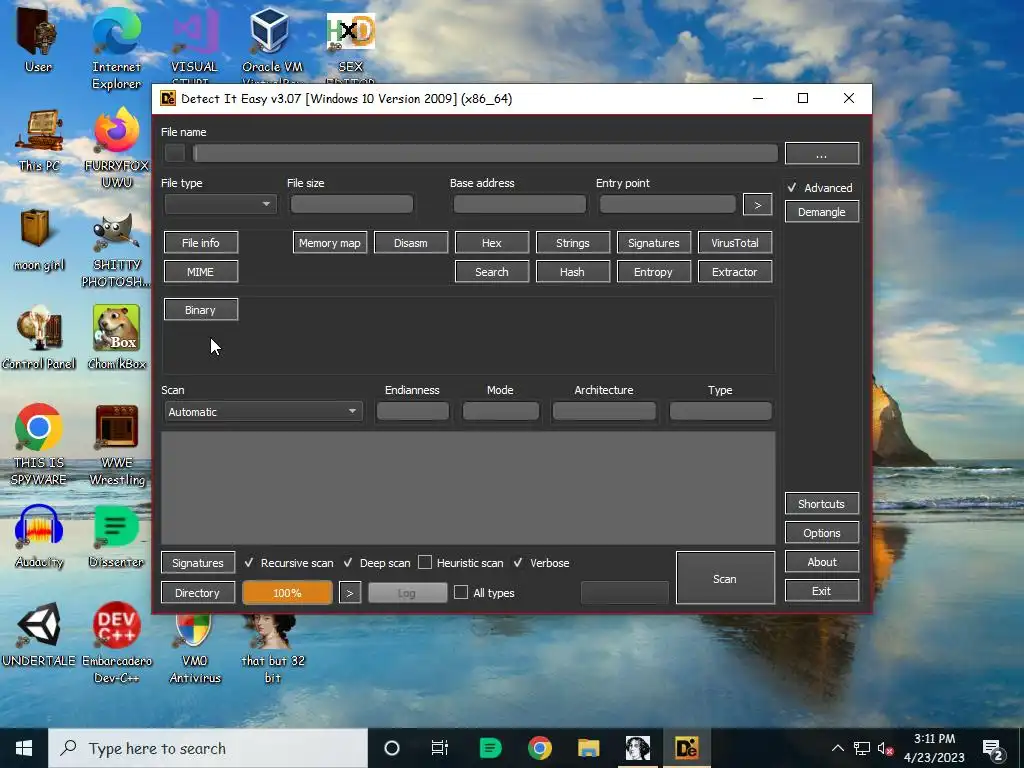Open the Task View taskbar button
1024x768 pixels.
tap(440, 748)
